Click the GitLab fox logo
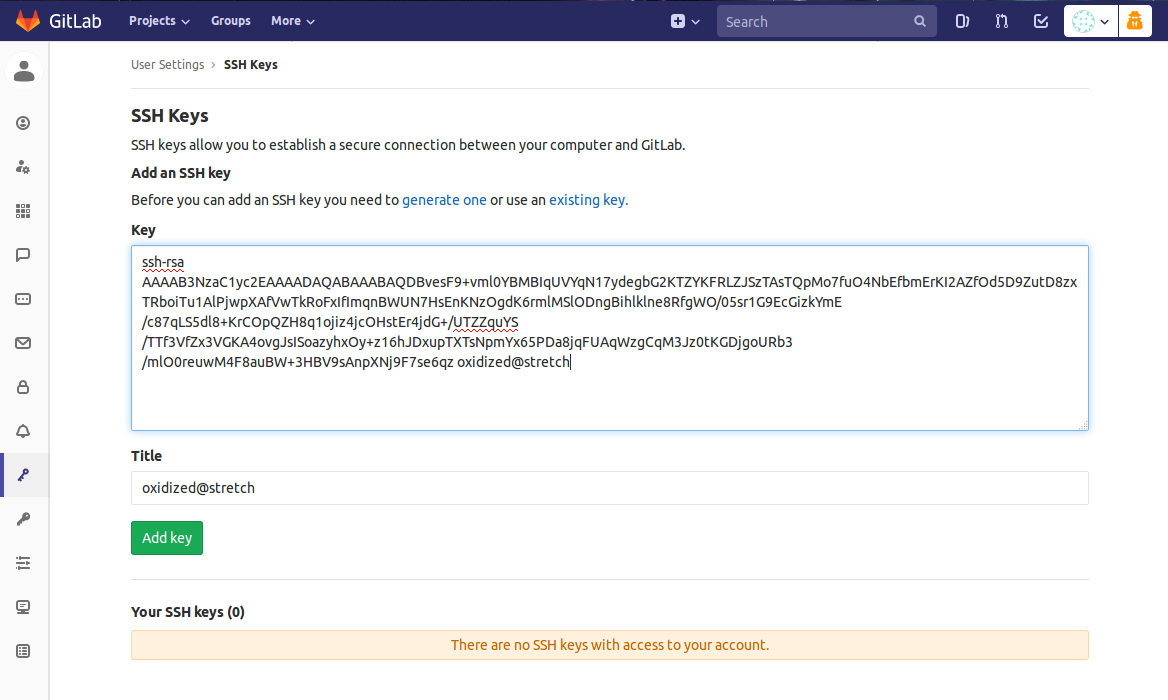 (x=26, y=21)
